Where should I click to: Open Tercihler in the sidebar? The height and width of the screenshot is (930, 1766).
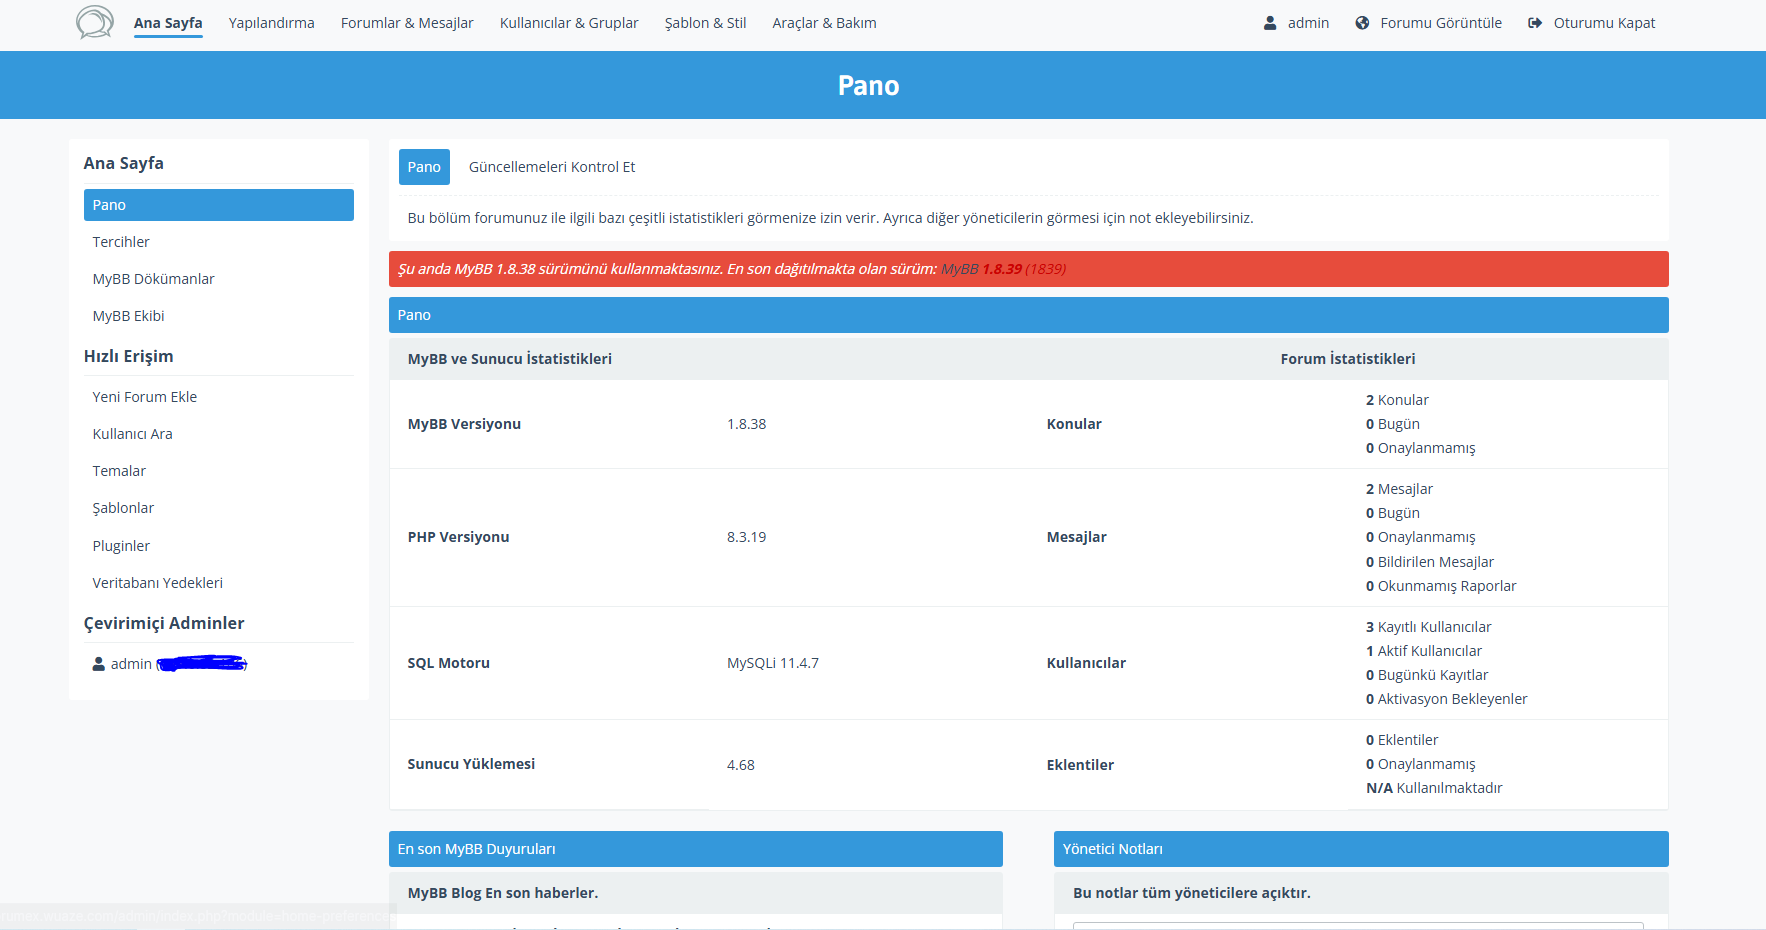(x=121, y=242)
